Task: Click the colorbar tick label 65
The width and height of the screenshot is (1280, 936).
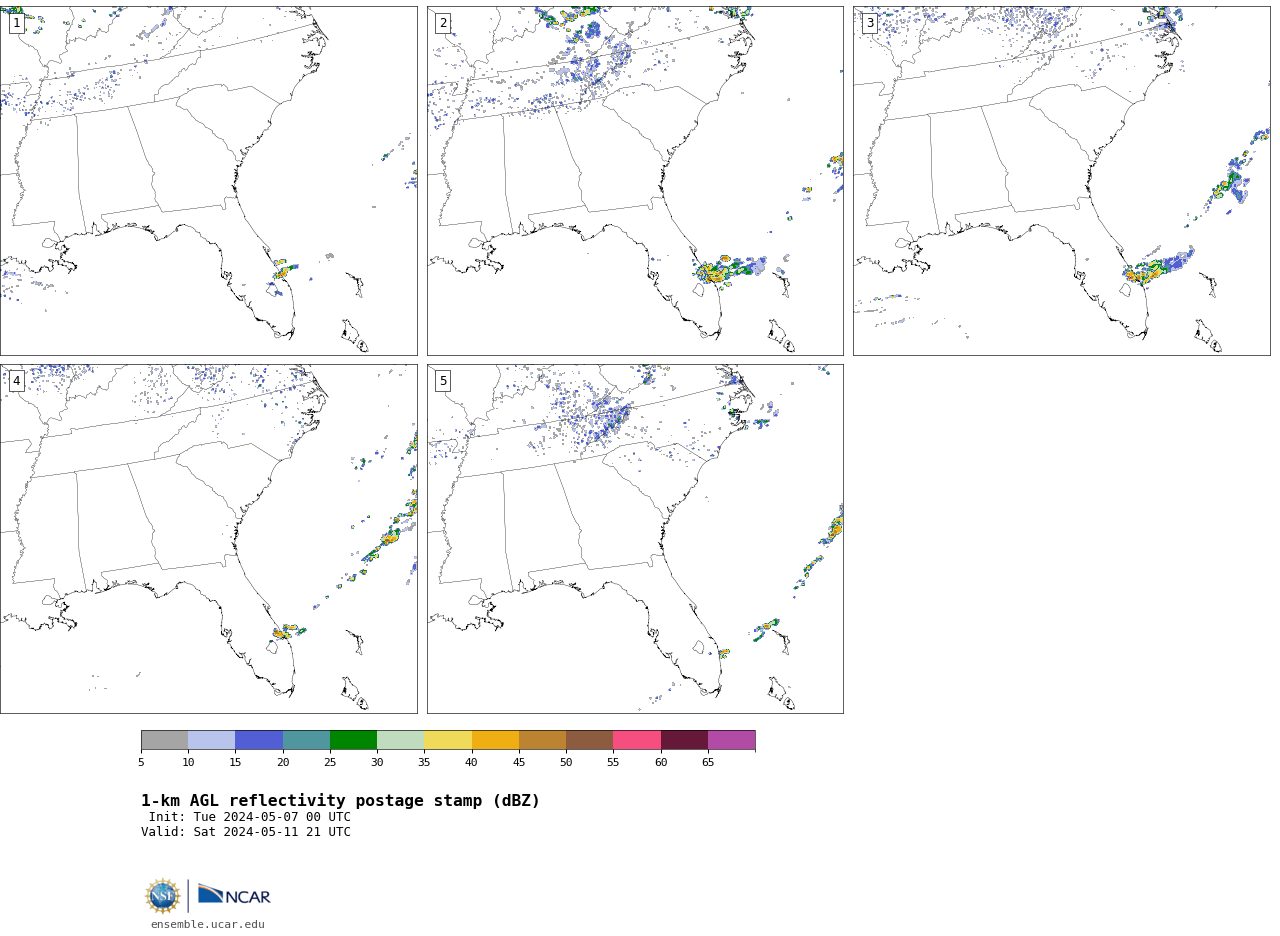Action: point(708,763)
